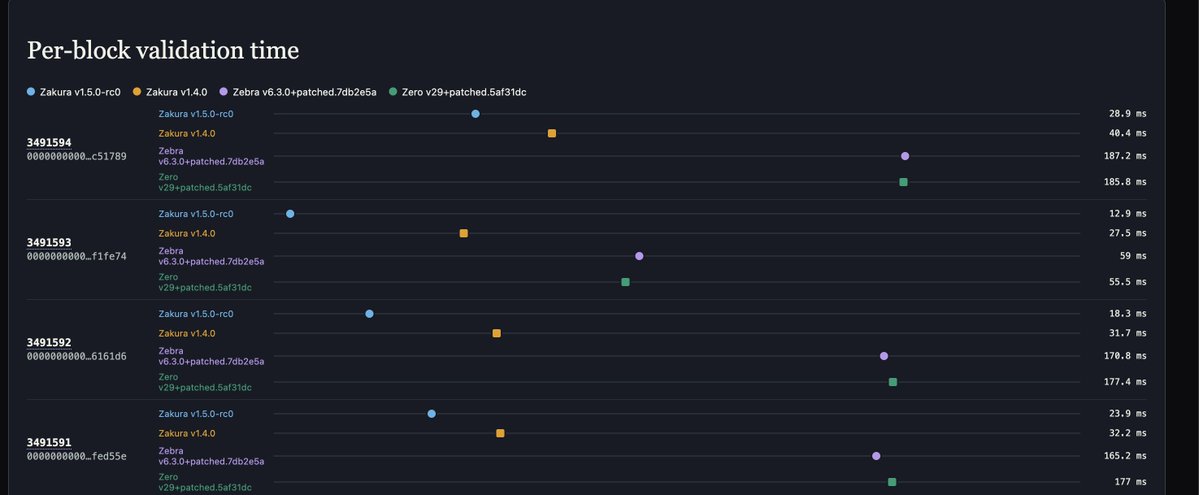Image resolution: width=1199 pixels, height=495 pixels.
Task: Click blue dot marker for block 3491592
Action: click(369, 314)
